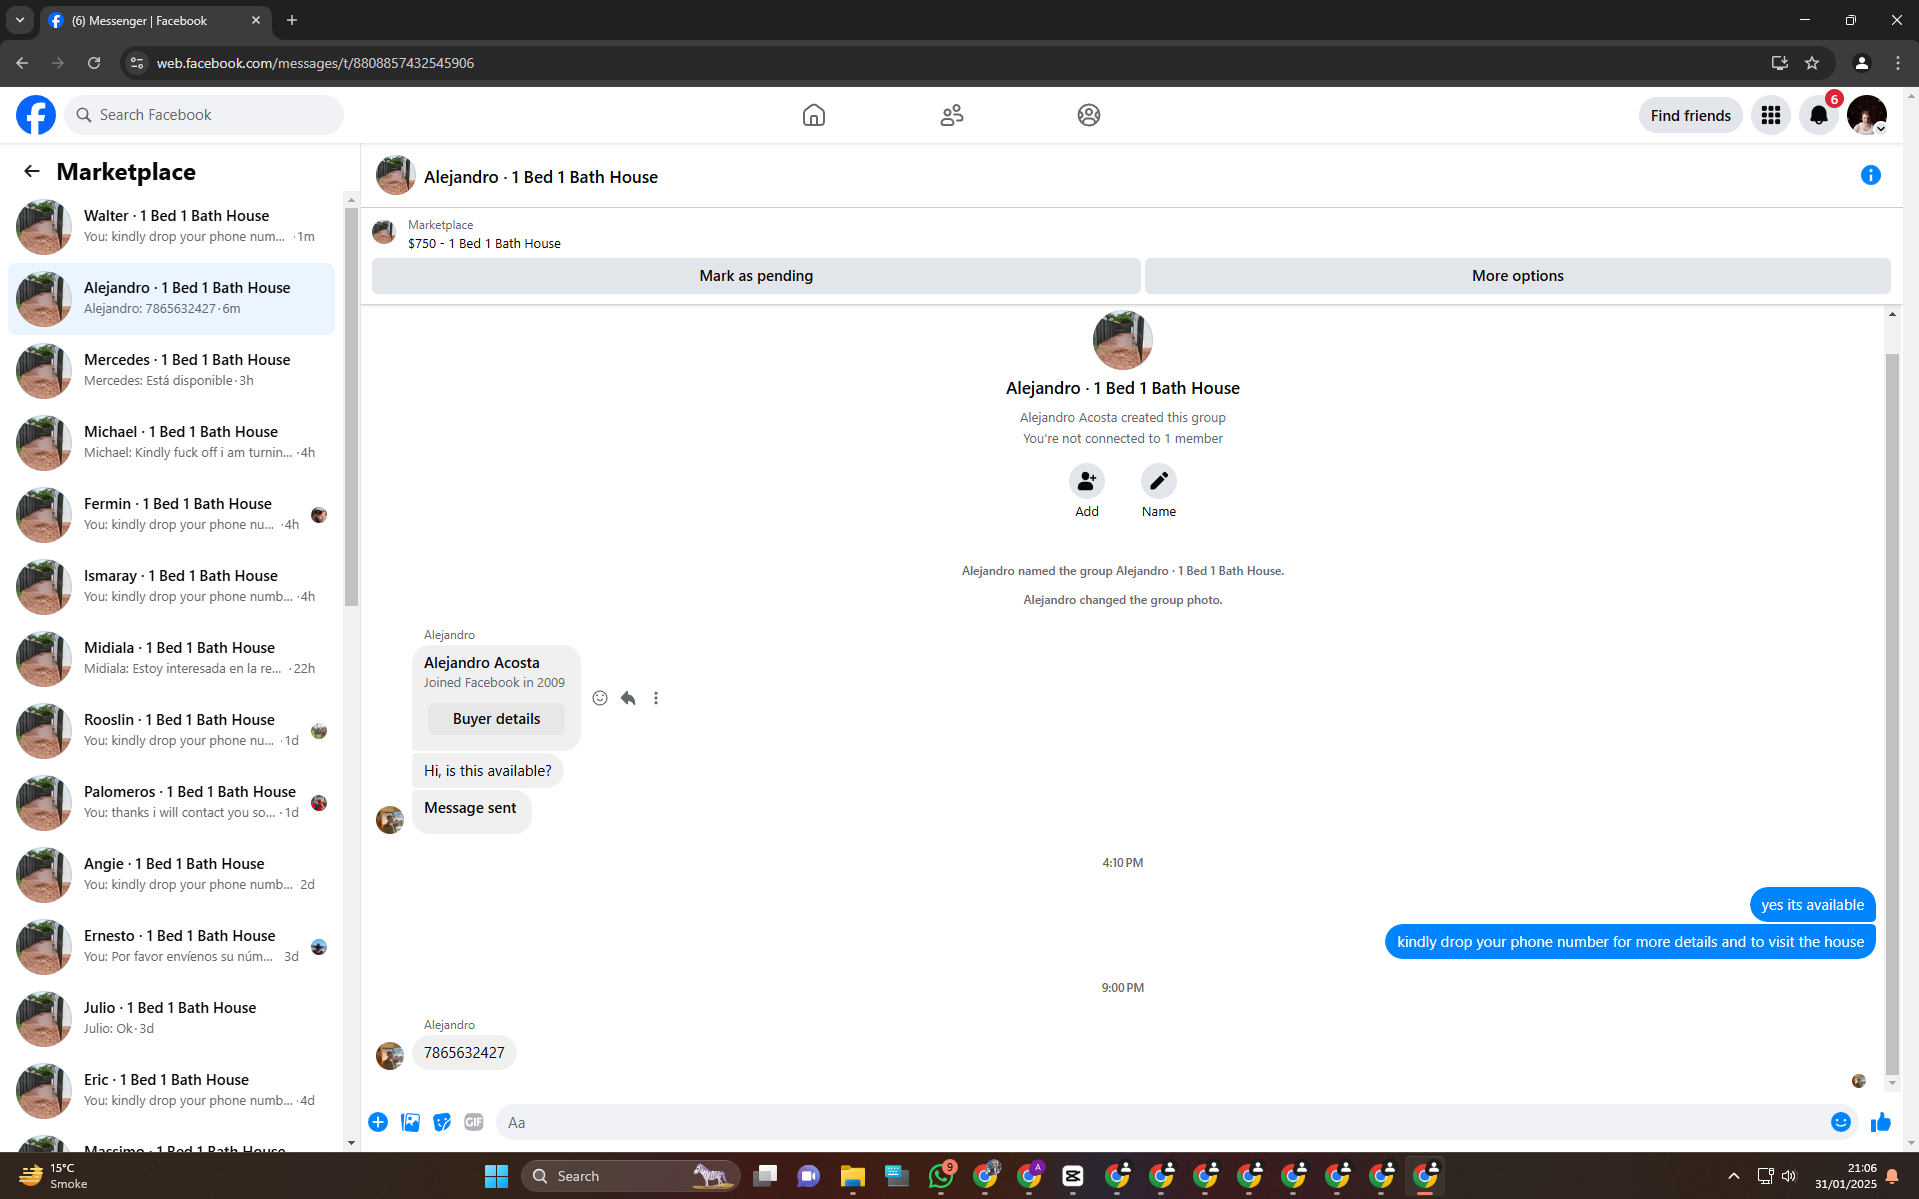This screenshot has height=1199, width=1919.
Task: Focus the Search Facebook field
Action: (204, 115)
